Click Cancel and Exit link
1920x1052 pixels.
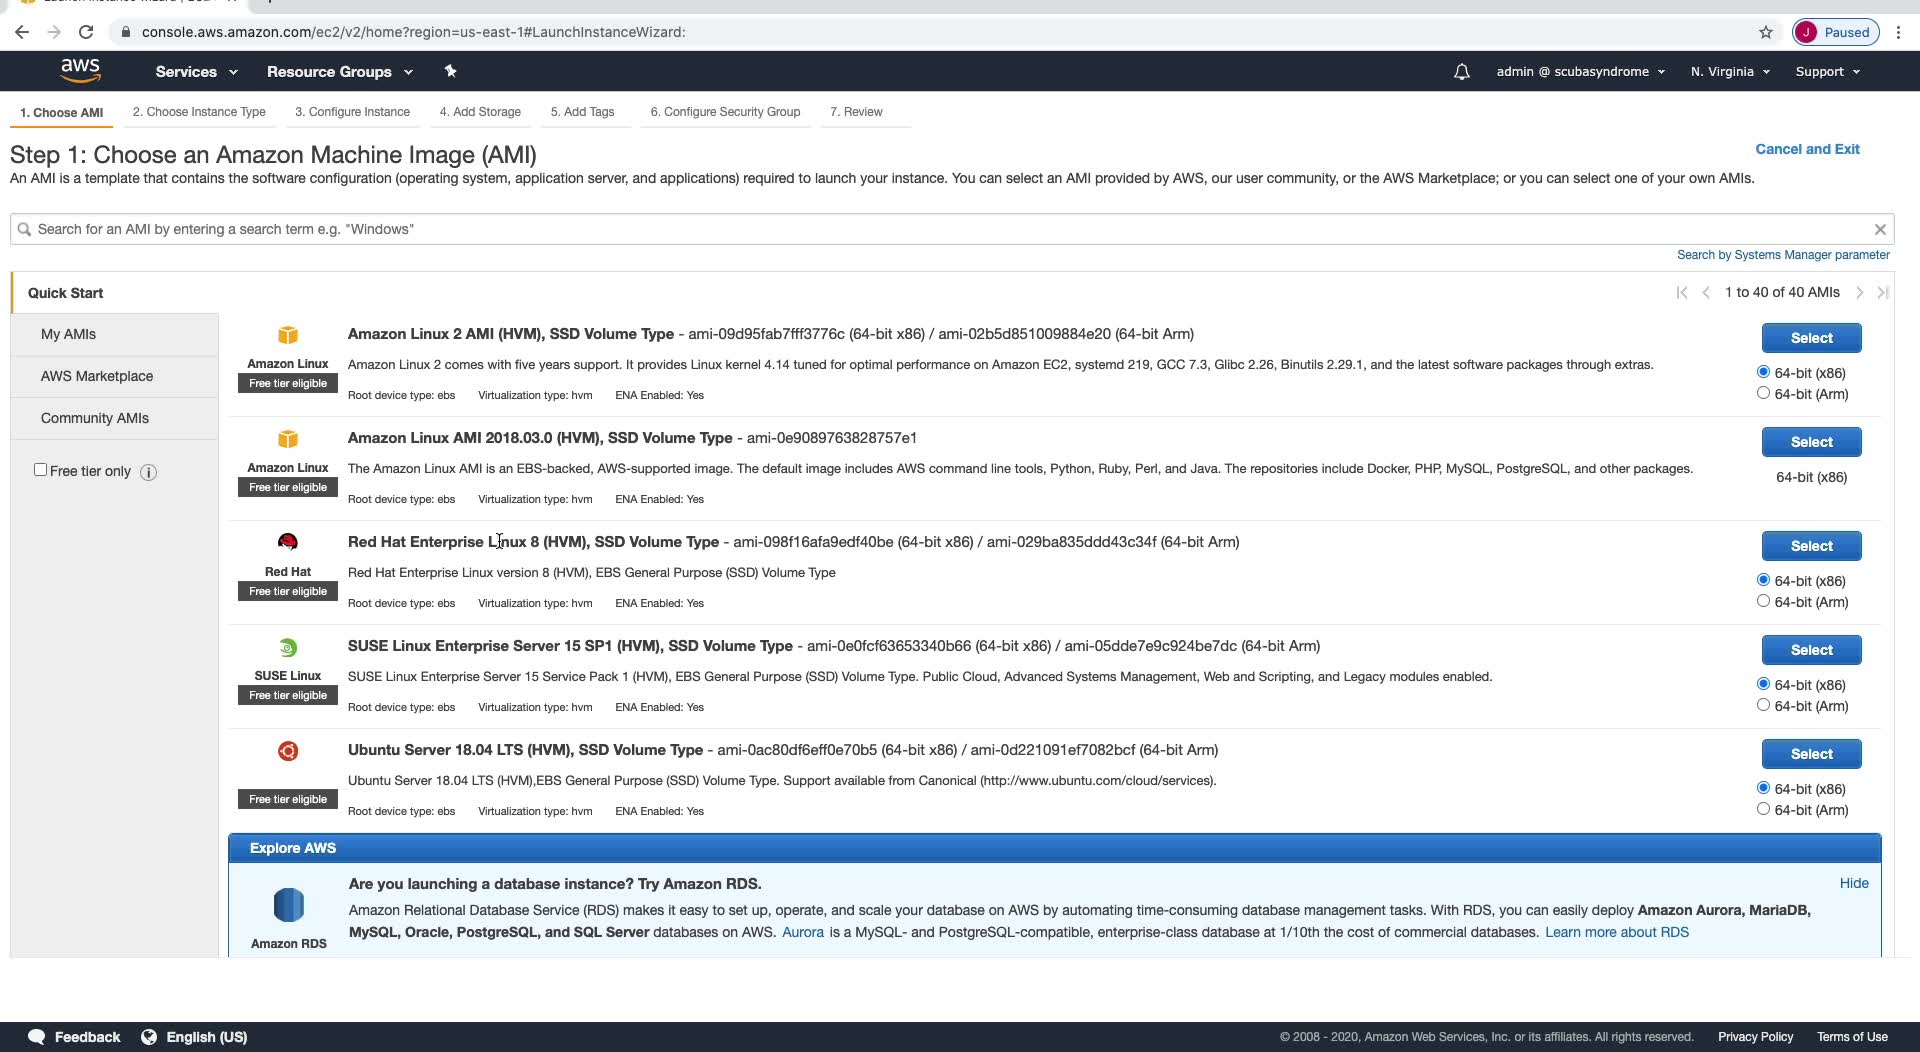click(1807, 149)
